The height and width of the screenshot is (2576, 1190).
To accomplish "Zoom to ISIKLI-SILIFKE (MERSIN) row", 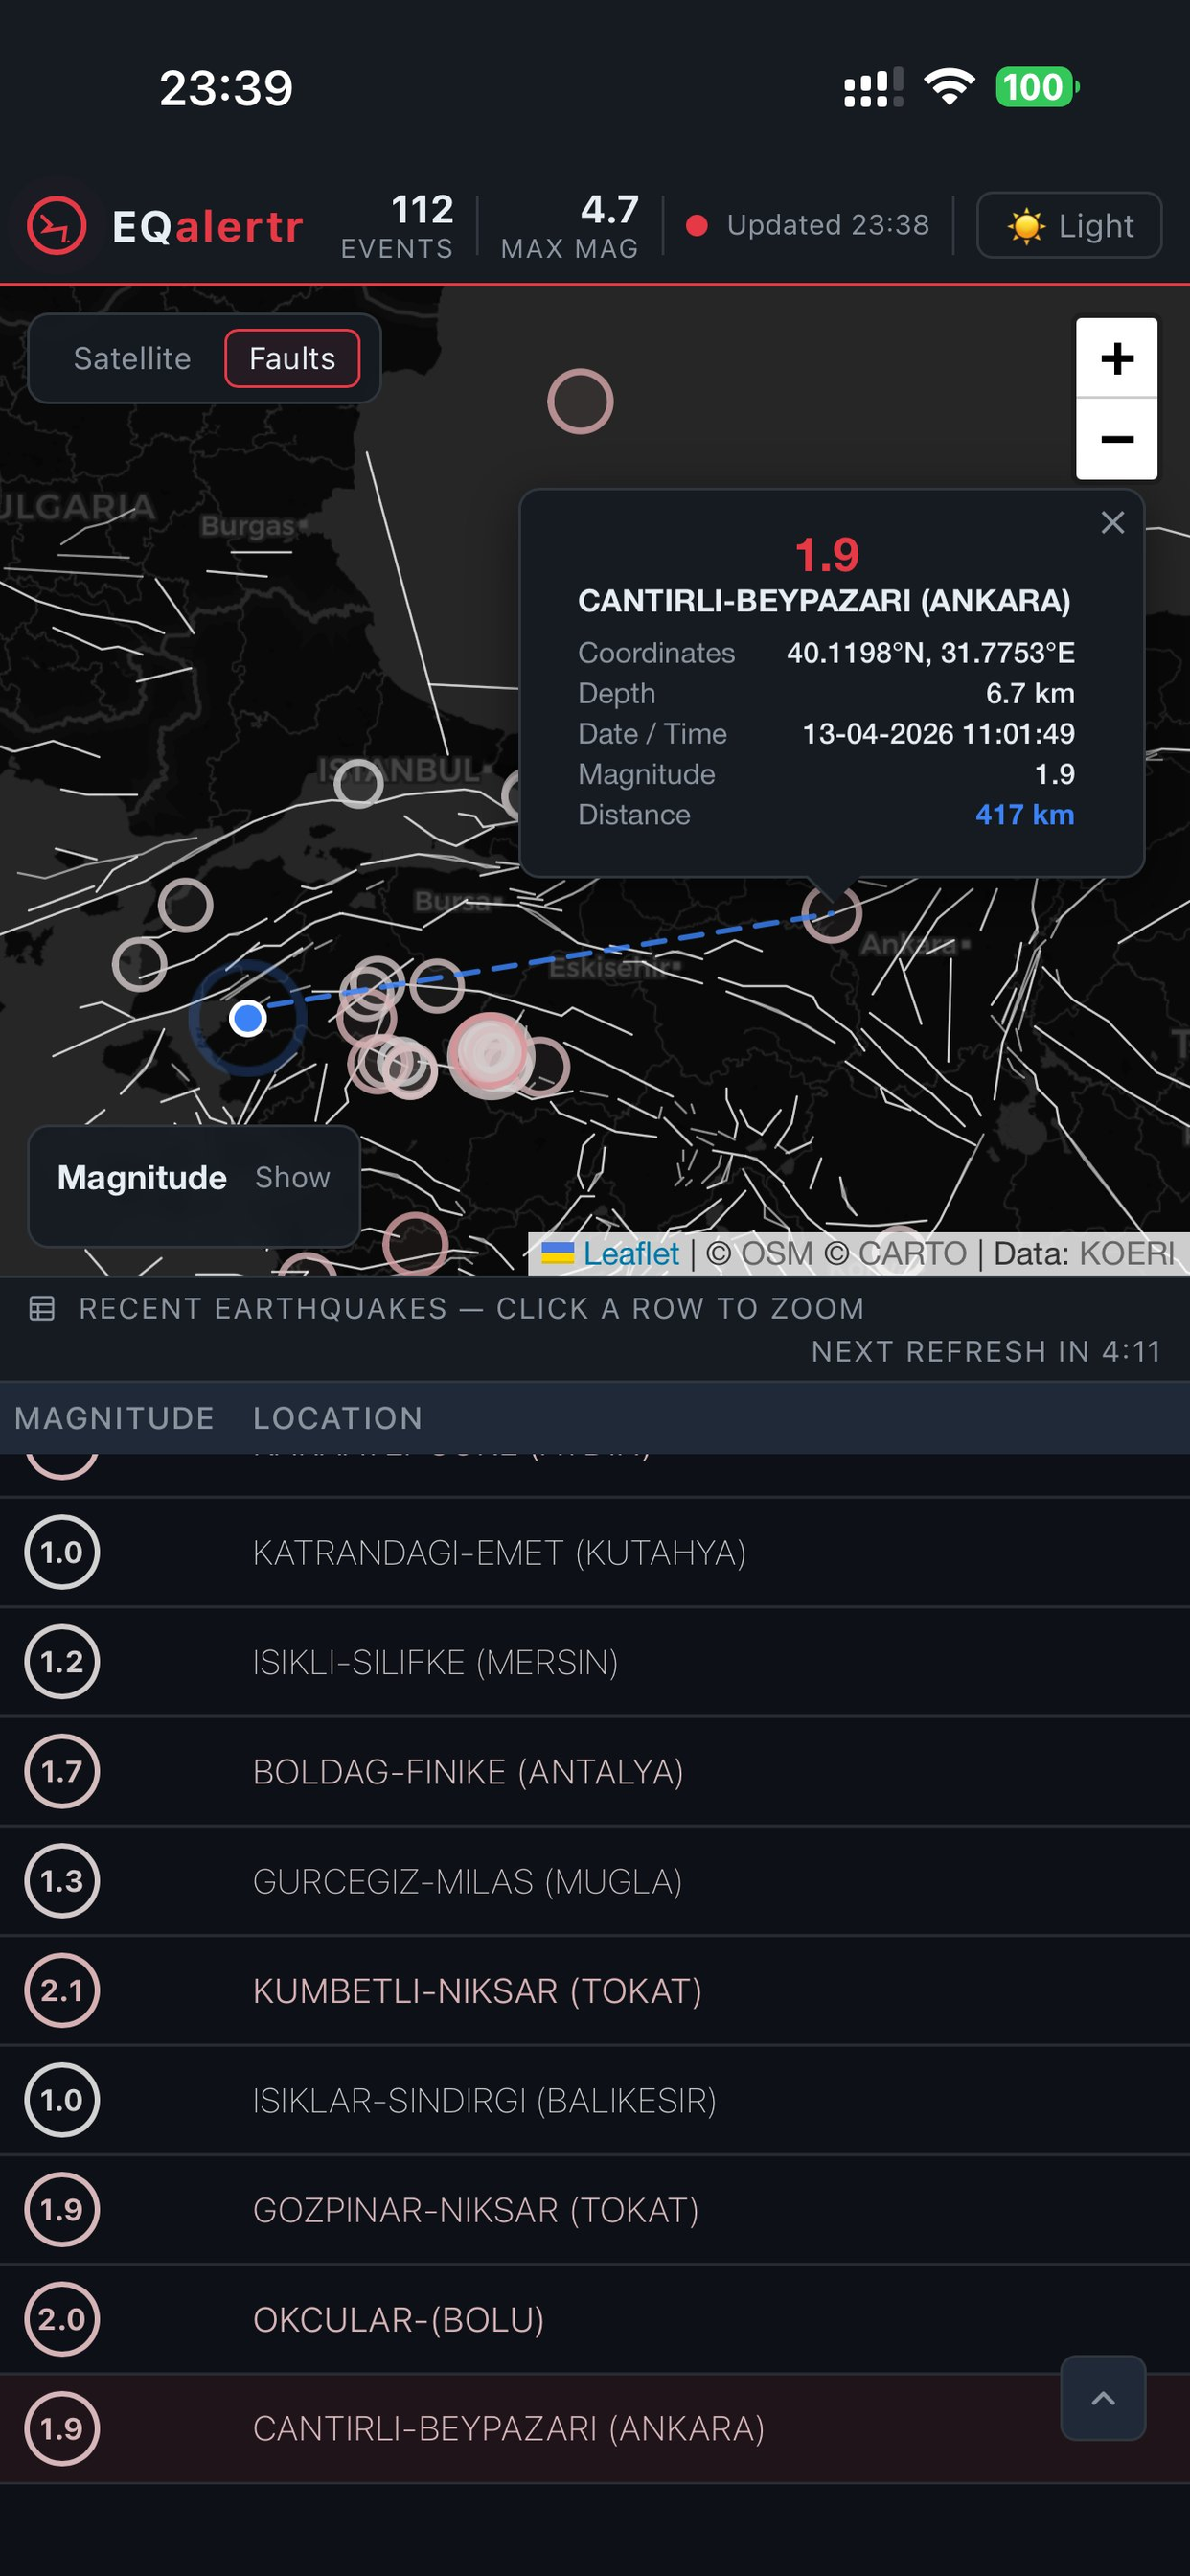I will pos(595,1662).
